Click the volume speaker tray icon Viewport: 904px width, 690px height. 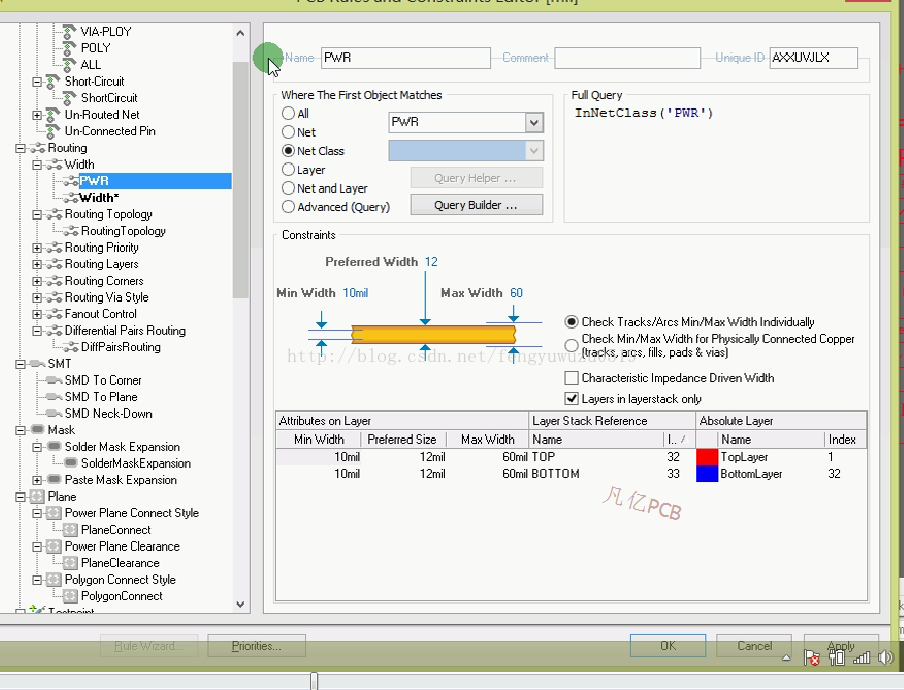tap(885, 657)
